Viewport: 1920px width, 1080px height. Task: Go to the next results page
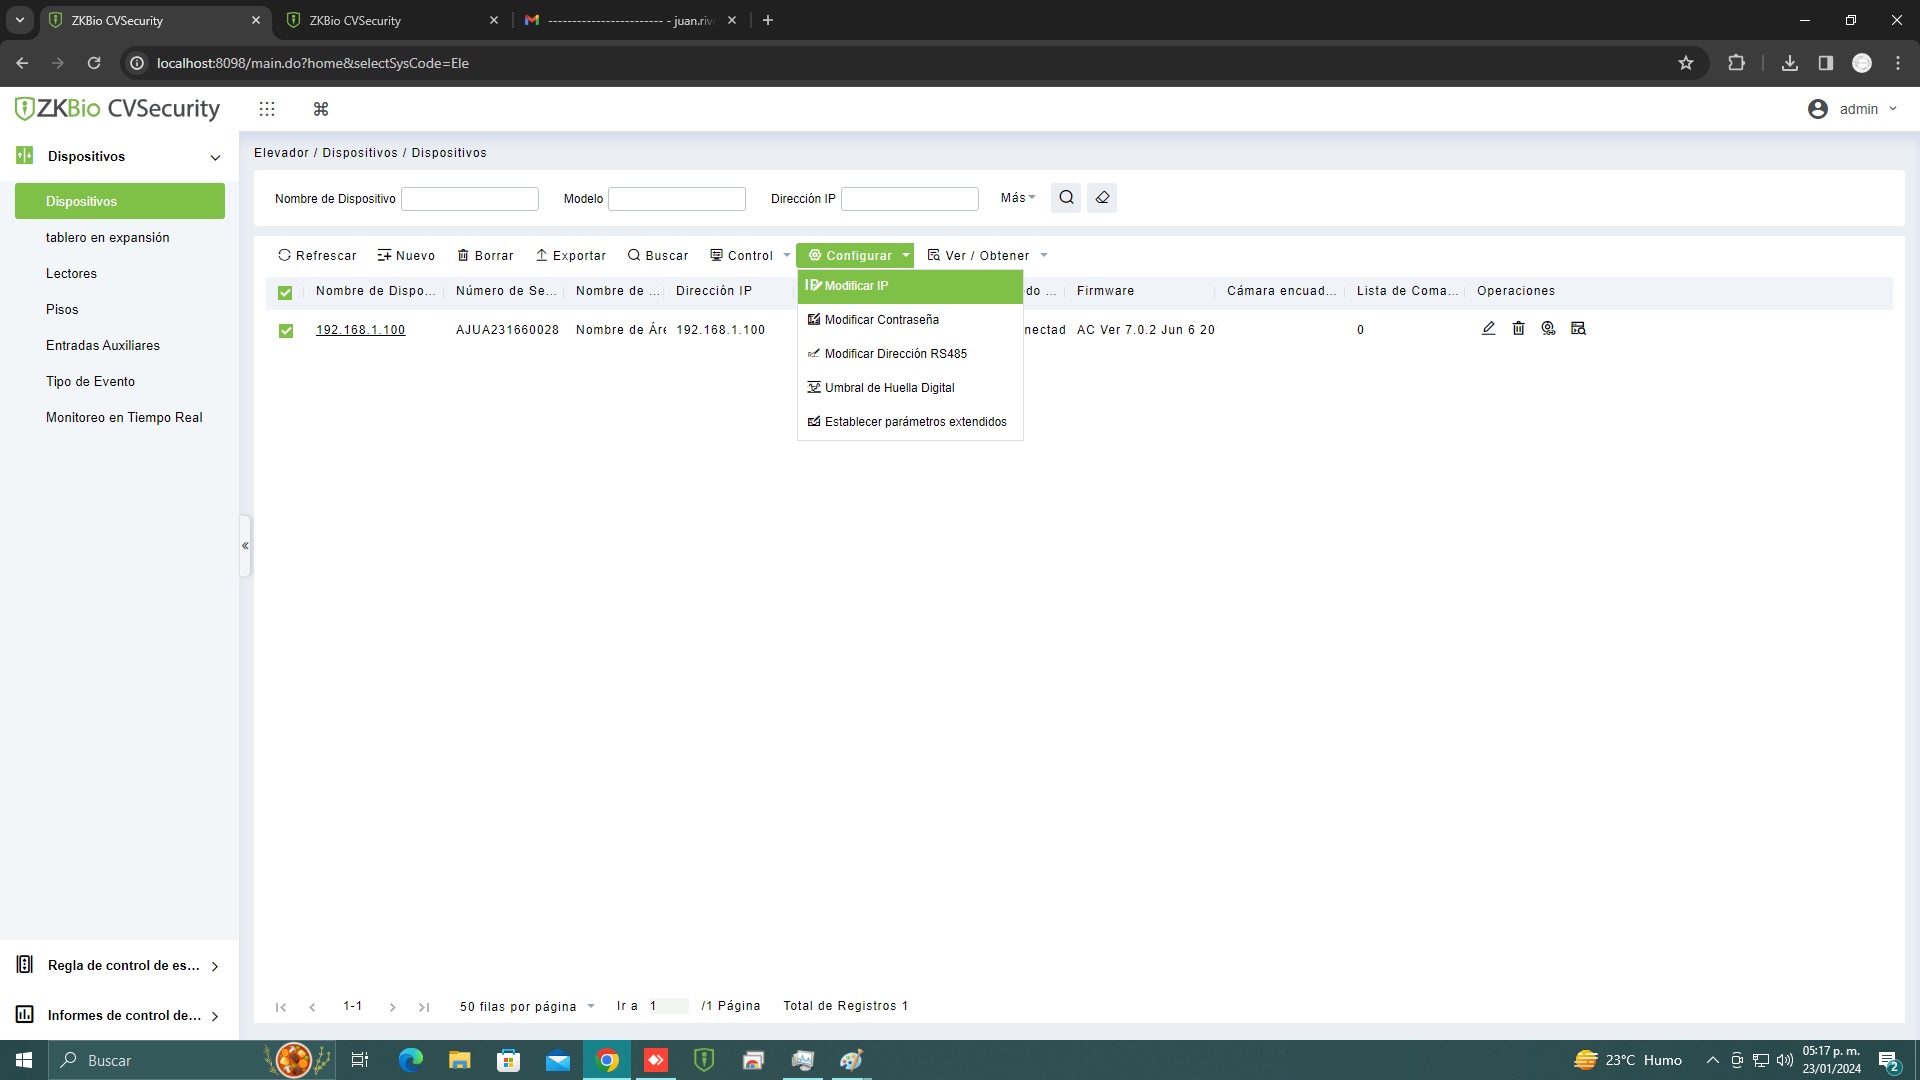tap(392, 1007)
